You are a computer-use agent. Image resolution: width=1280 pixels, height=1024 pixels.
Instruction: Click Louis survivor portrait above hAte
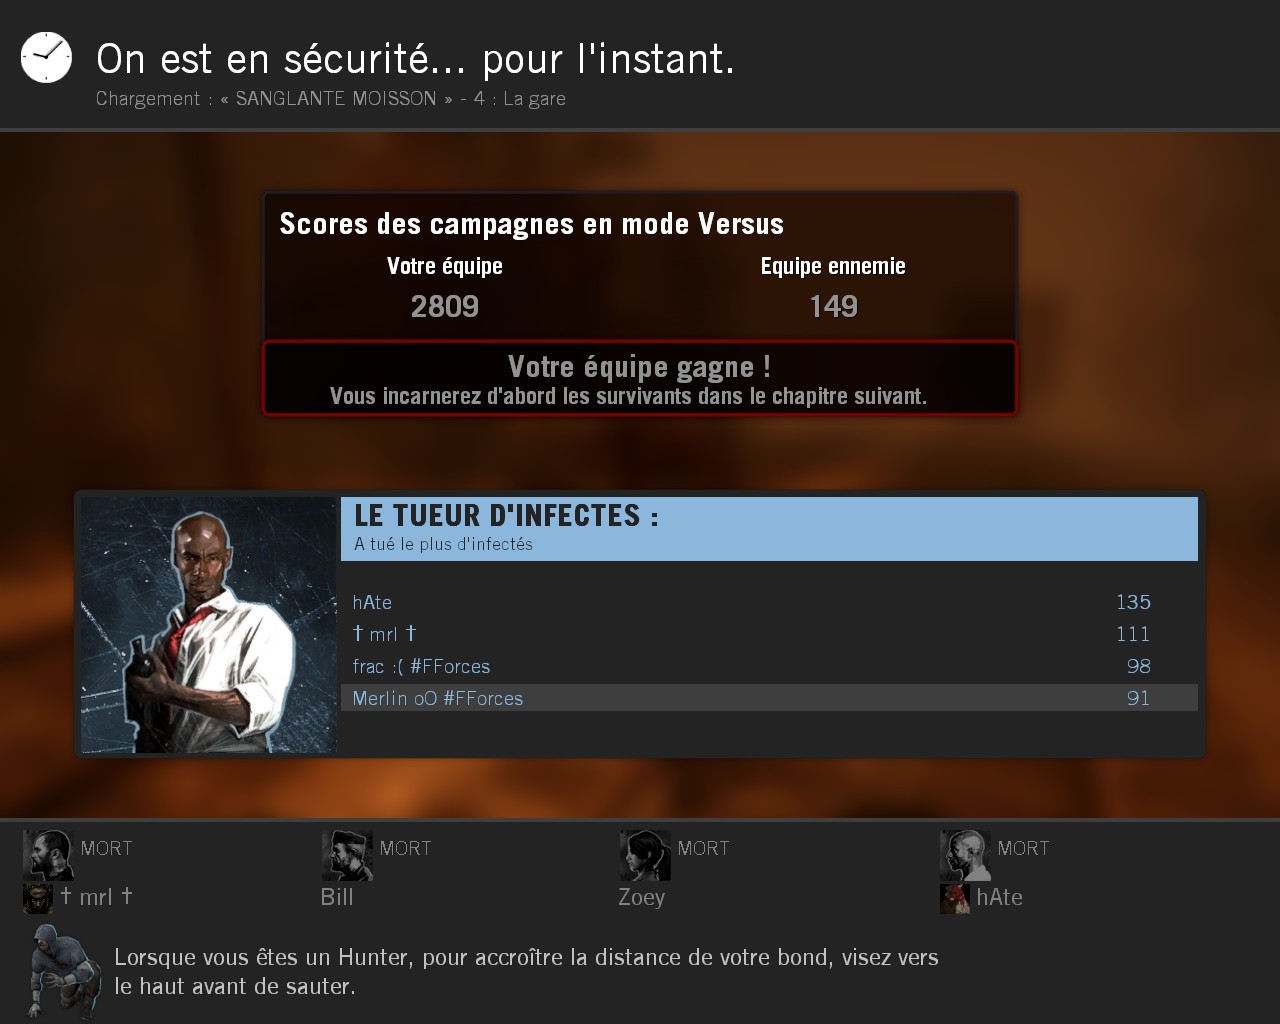pyautogui.click(x=965, y=855)
